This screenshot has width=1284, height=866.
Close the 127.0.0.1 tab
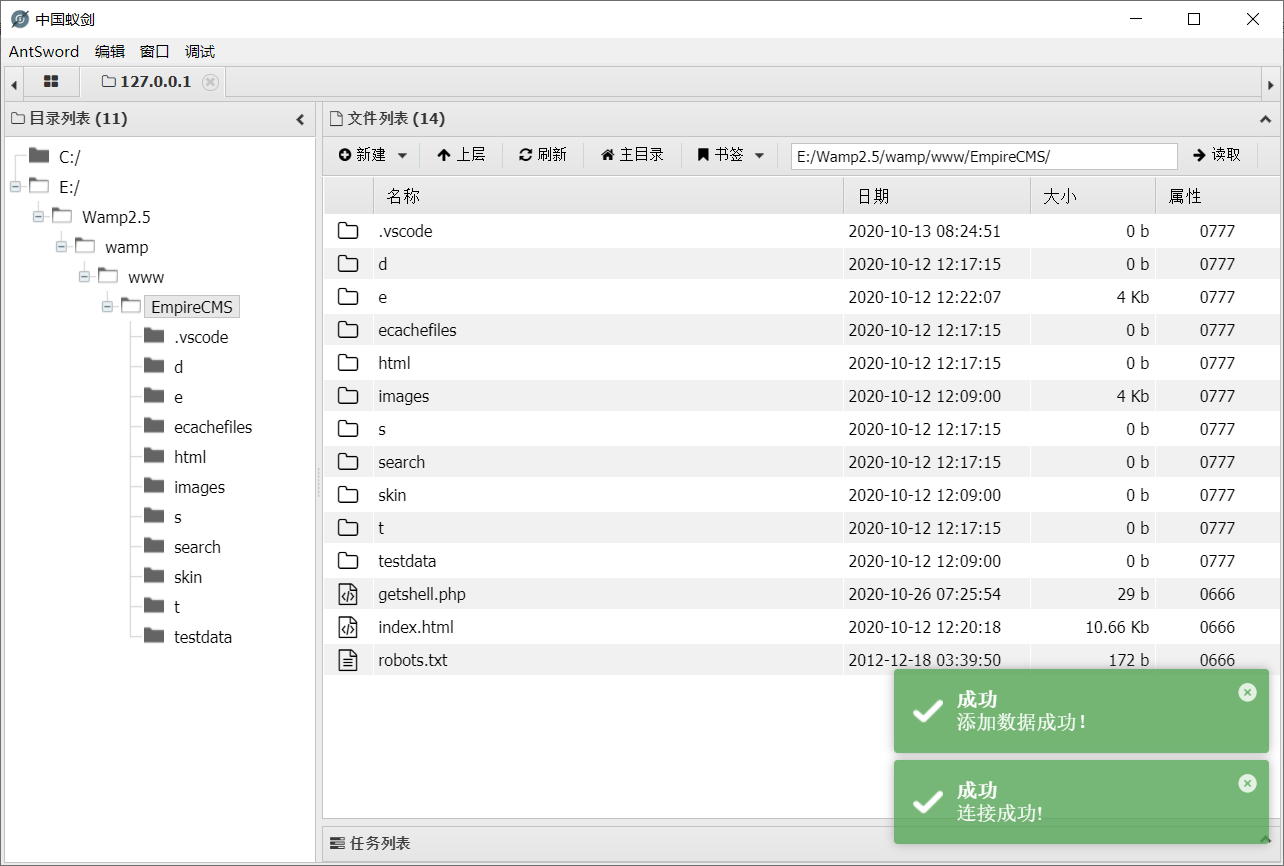pos(210,82)
